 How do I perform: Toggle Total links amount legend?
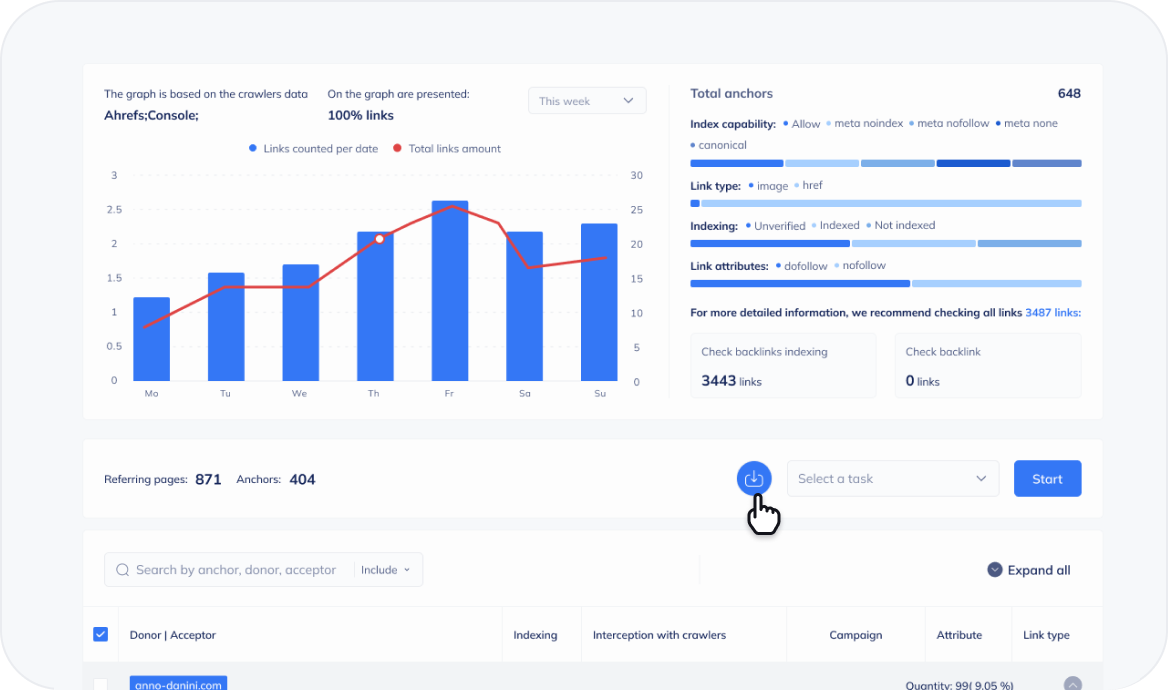click(x=447, y=148)
